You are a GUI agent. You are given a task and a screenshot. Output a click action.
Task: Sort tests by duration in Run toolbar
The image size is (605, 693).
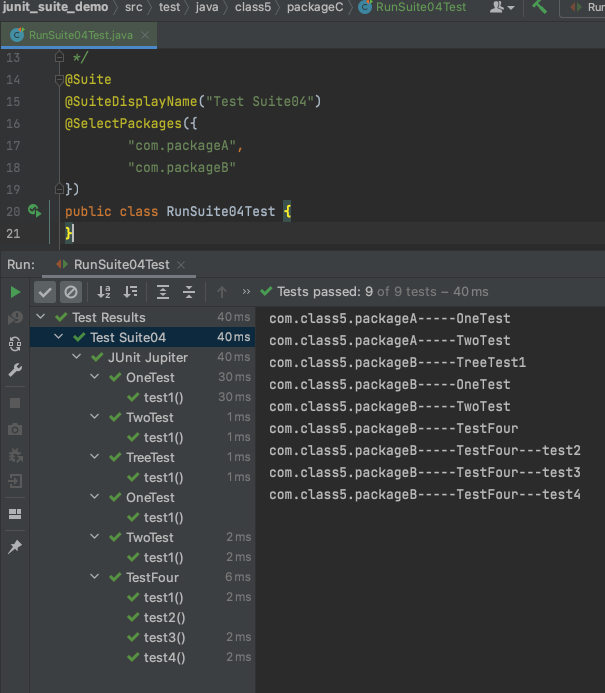(x=130, y=292)
